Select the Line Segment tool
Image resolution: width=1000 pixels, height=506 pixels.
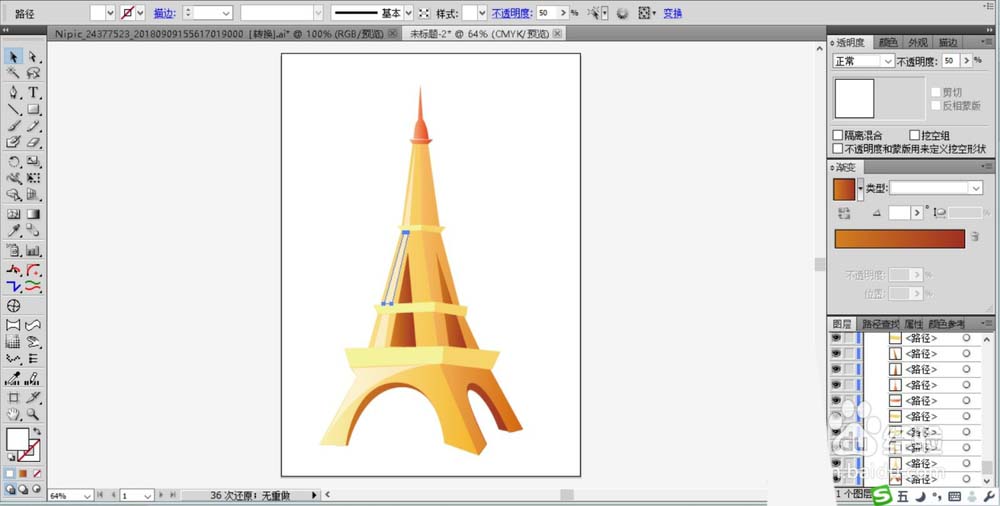(x=13, y=110)
